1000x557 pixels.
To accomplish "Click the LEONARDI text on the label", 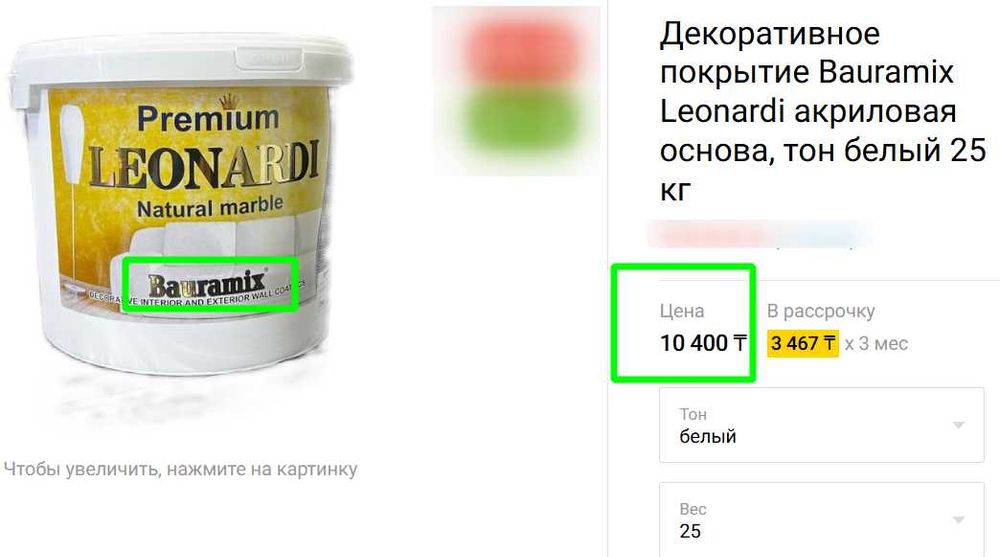I will pos(203,167).
